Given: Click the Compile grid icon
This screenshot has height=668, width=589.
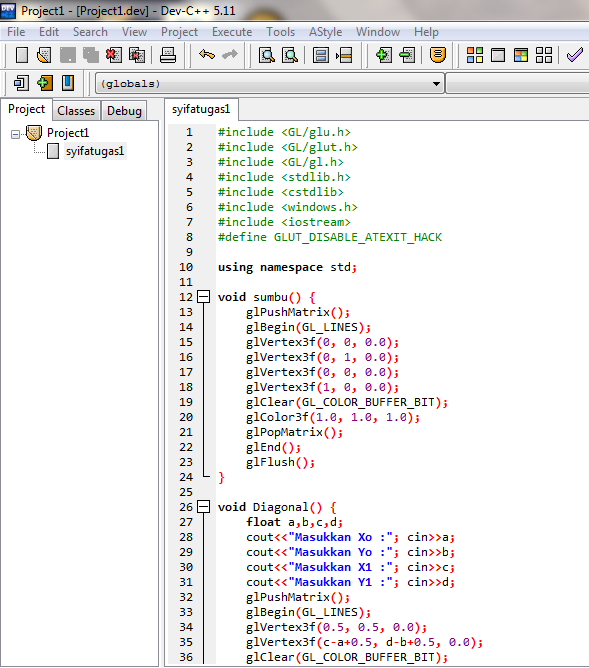Looking at the screenshot, I should (x=475, y=55).
